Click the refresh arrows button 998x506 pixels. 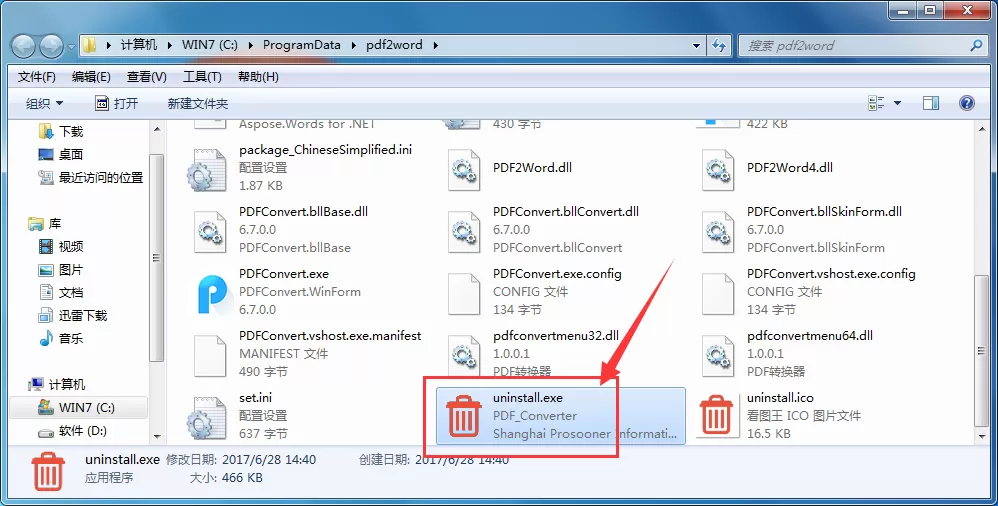click(x=719, y=46)
